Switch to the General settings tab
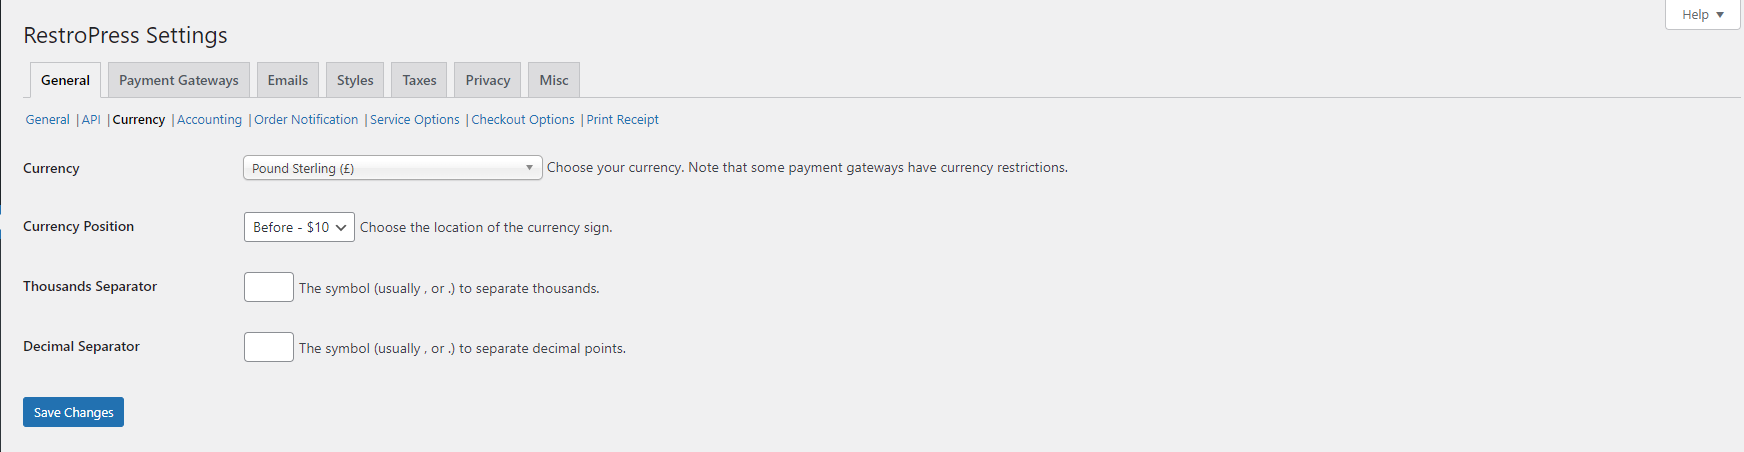The image size is (1744, 452). click(x=65, y=80)
